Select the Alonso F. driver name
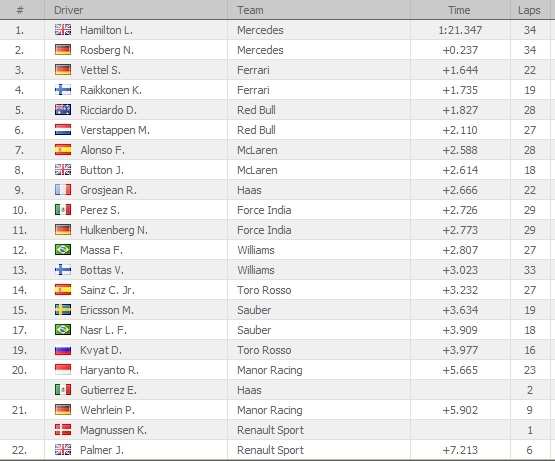 point(102,150)
